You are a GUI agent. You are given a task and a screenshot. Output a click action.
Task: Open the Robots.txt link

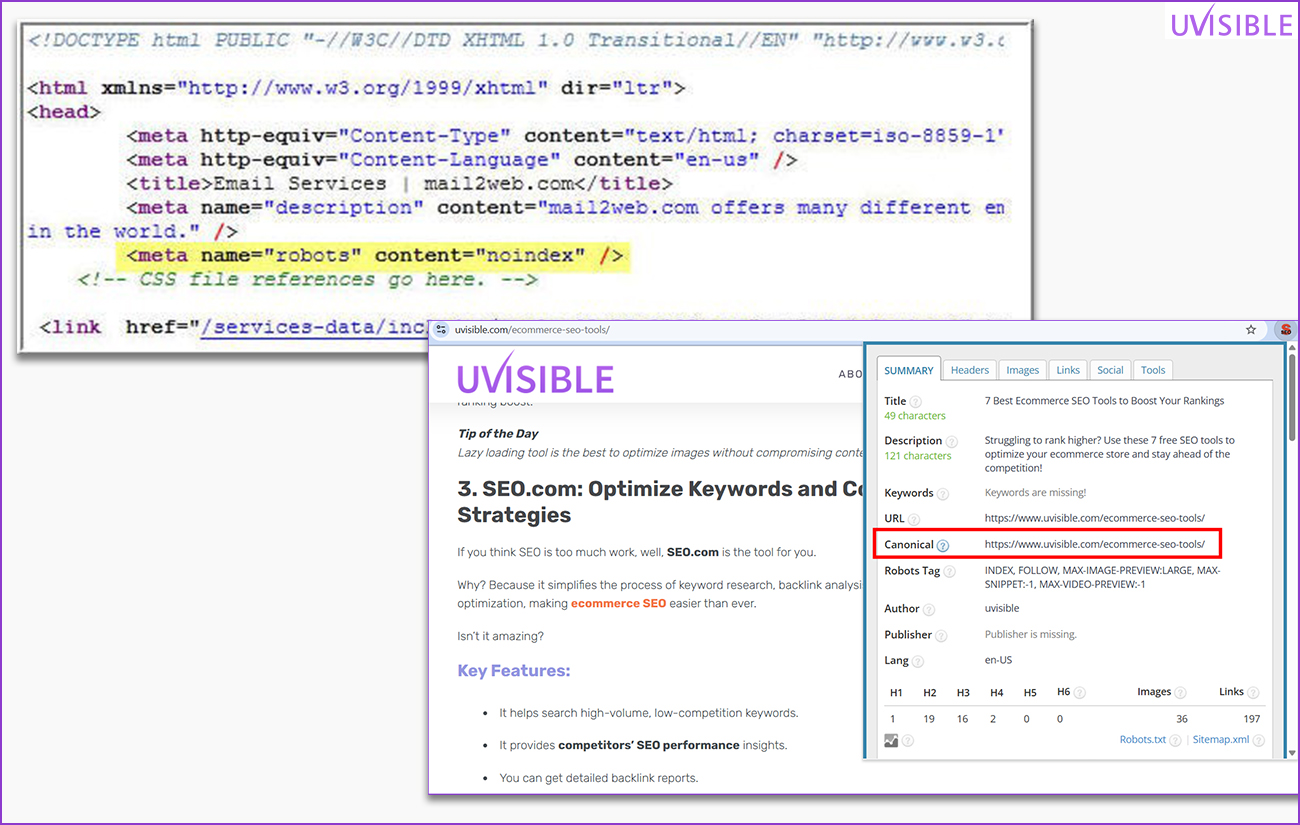click(1142, 740)
